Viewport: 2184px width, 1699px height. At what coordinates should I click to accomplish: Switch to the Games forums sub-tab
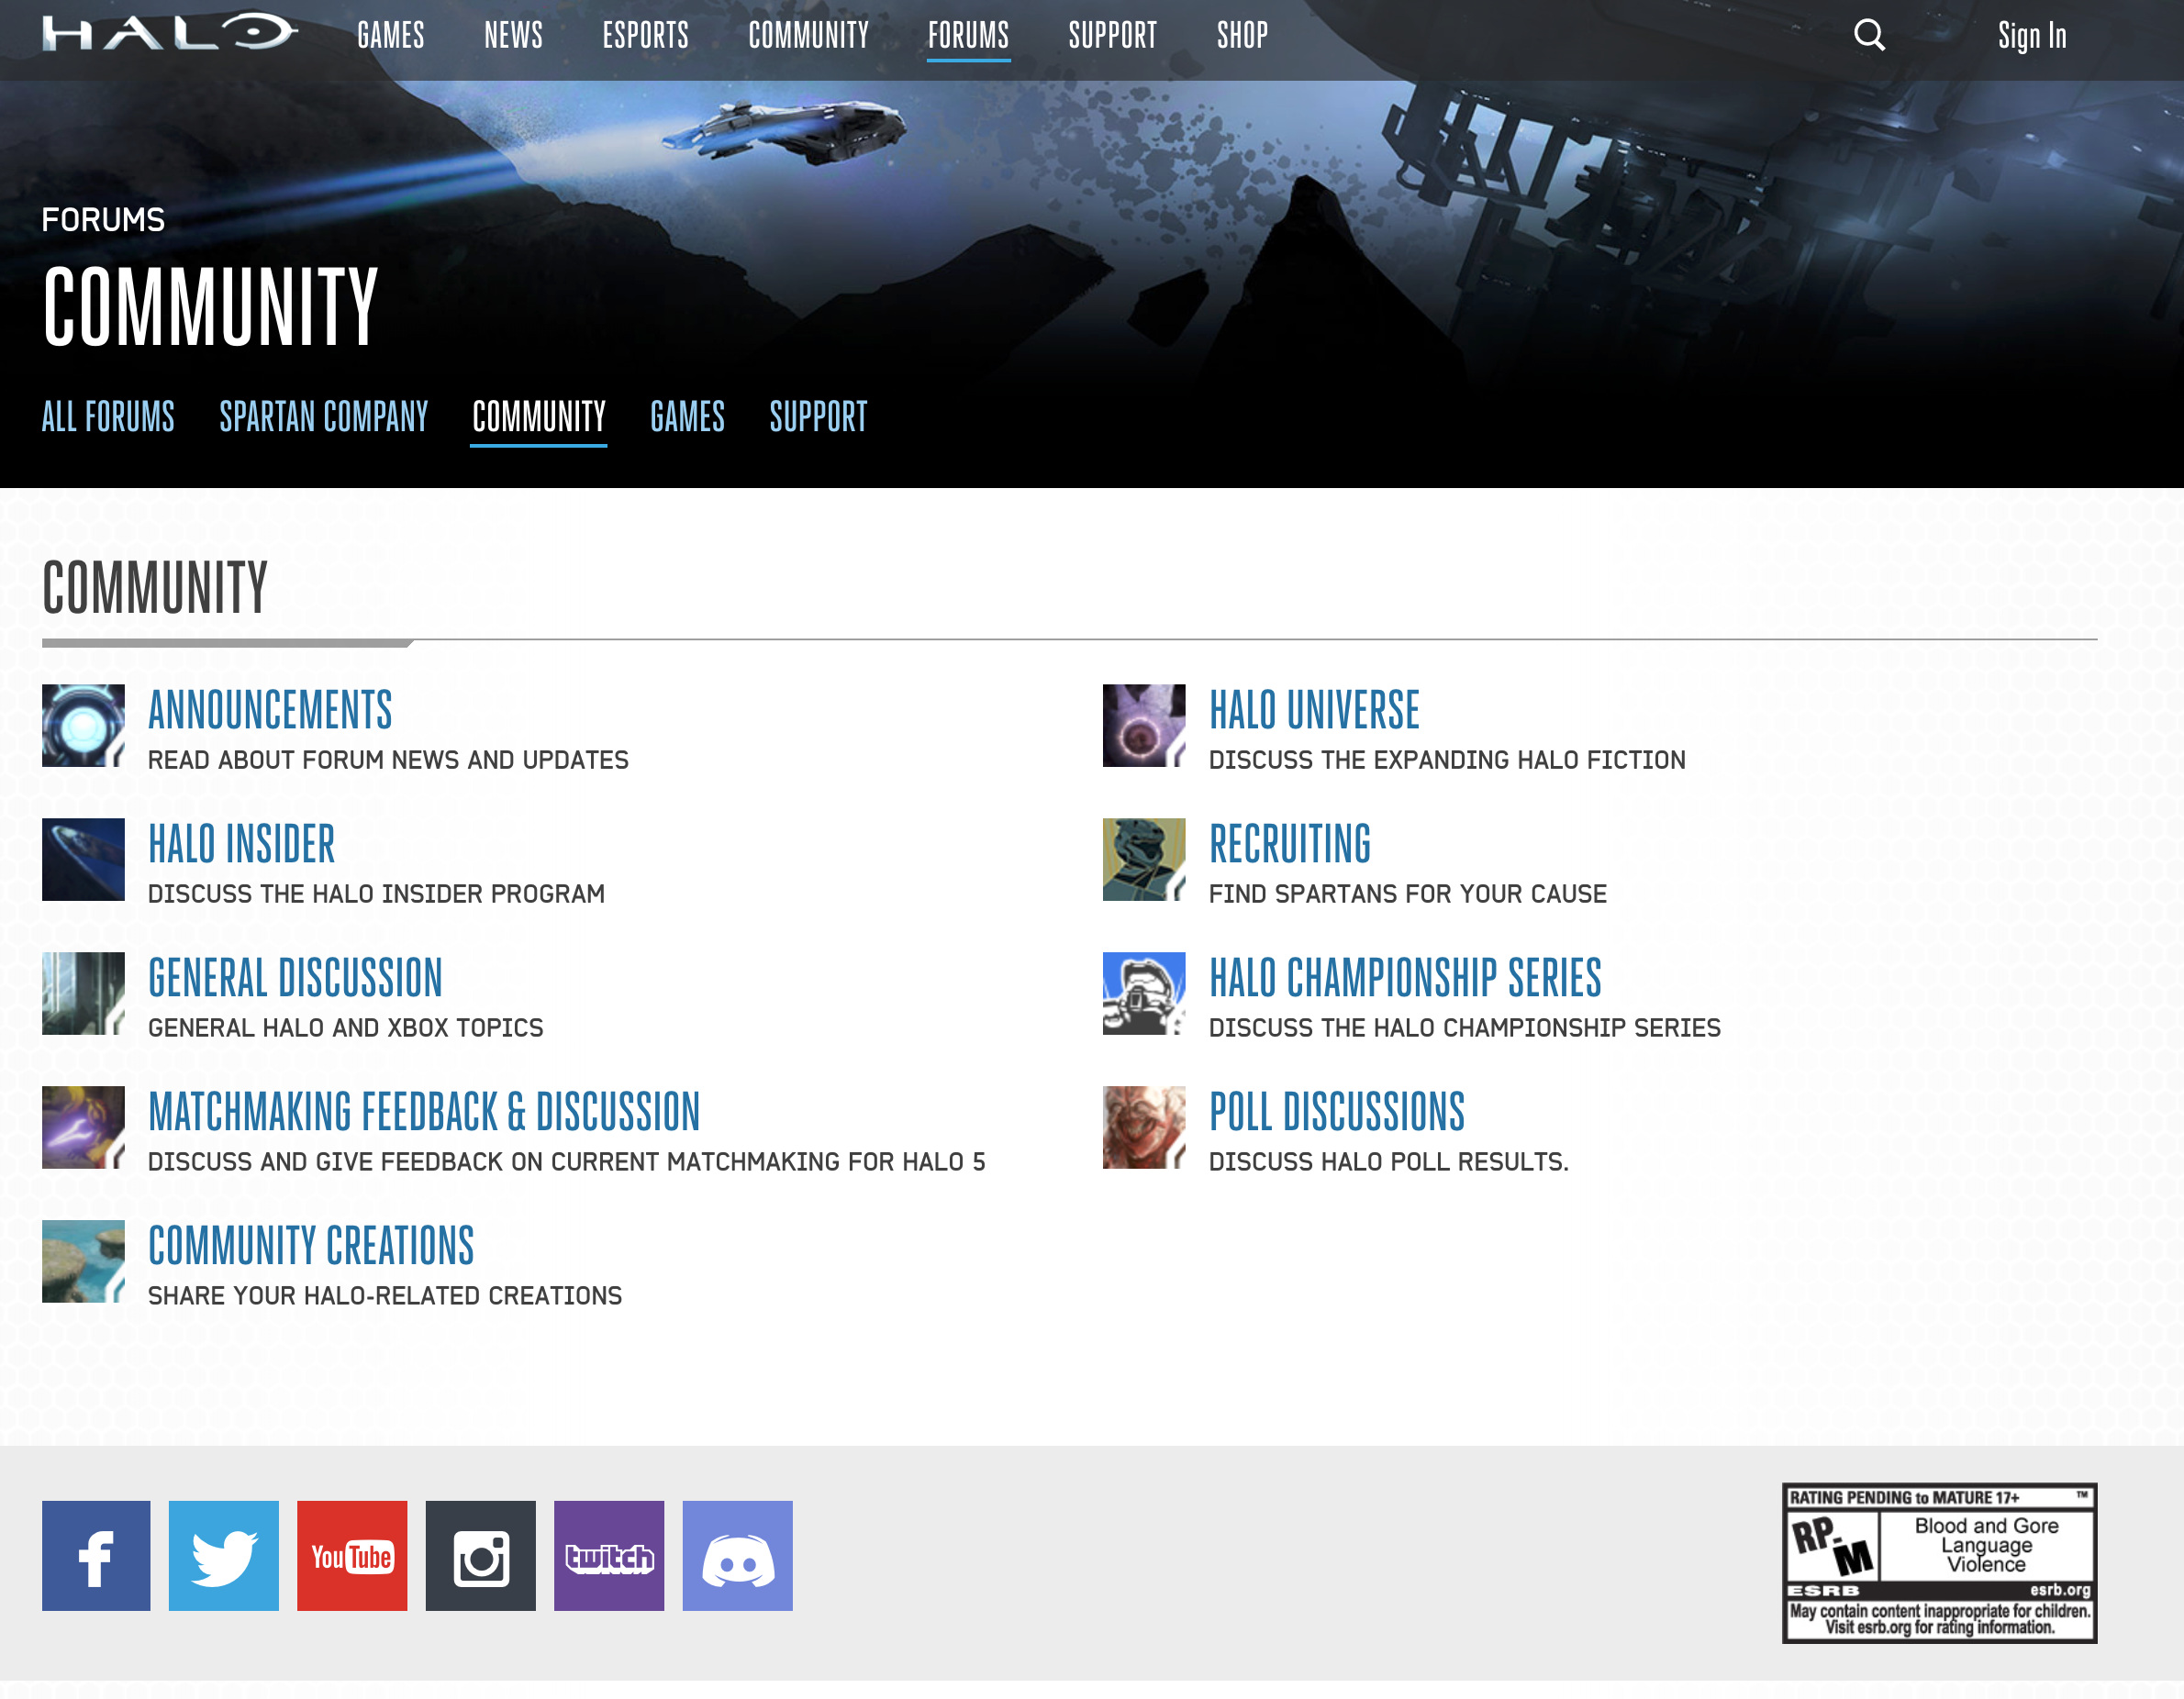pyautogui.click(x=687, y=416)
